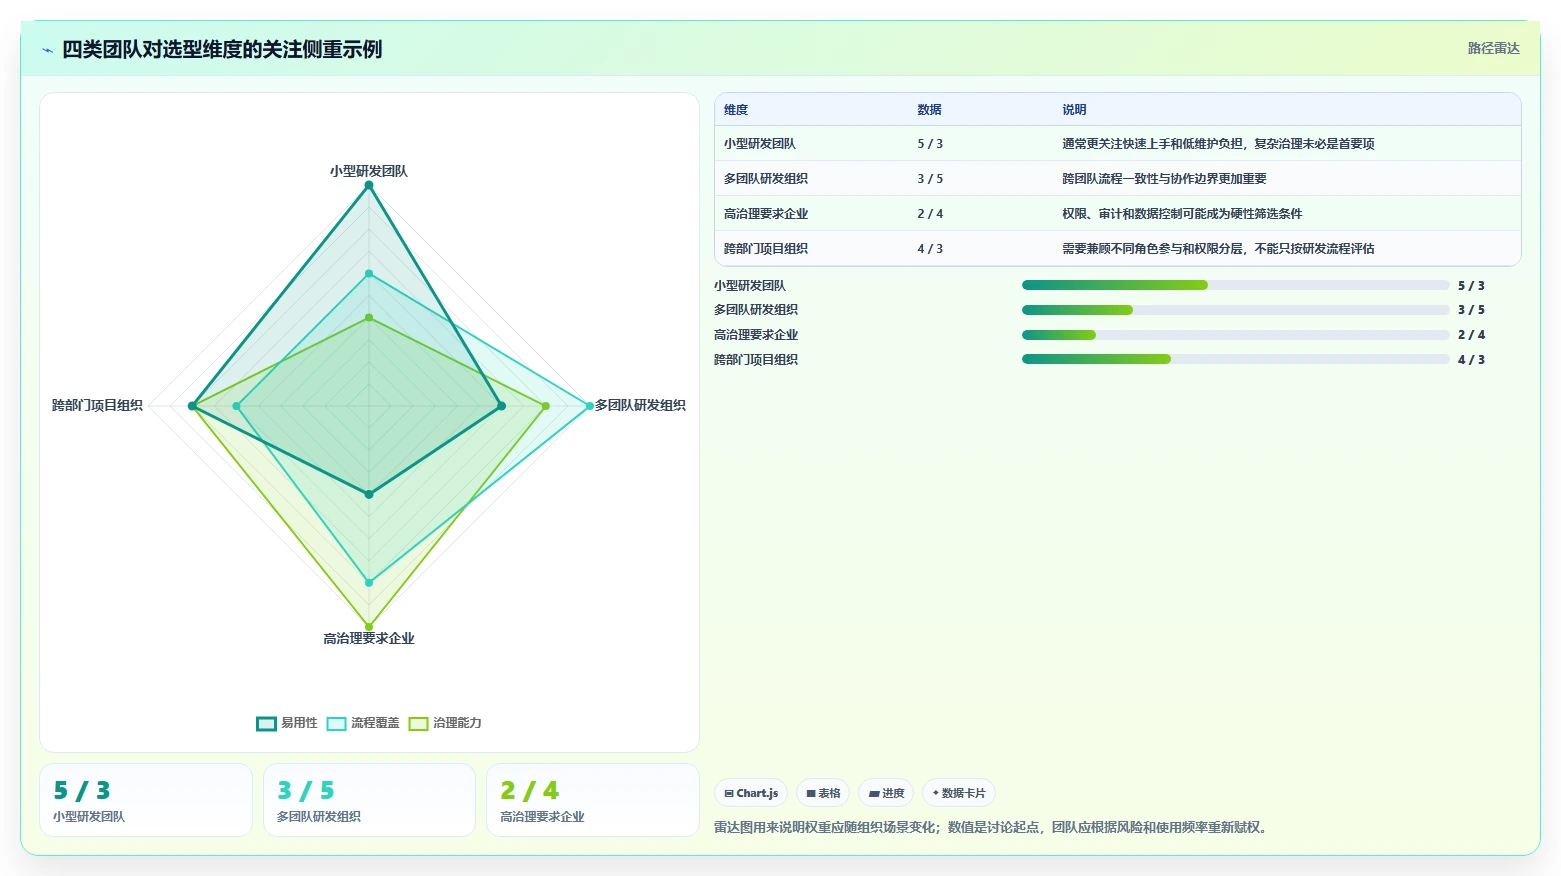Screen dimensions: 1561x876
Task: Click the 2 / 4 value in table
Action: point(930,214)
